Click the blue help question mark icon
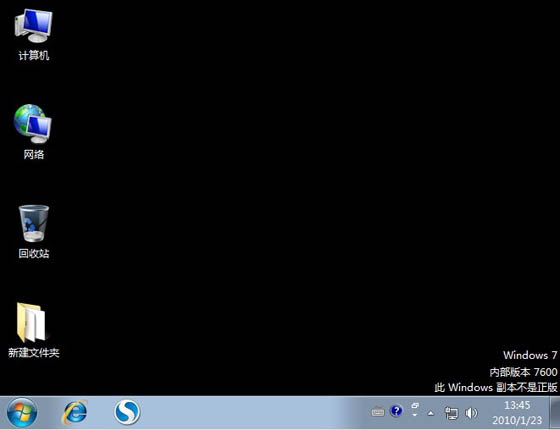The width and height of the screenshot is (560, 430). click(x=396, y=411)
